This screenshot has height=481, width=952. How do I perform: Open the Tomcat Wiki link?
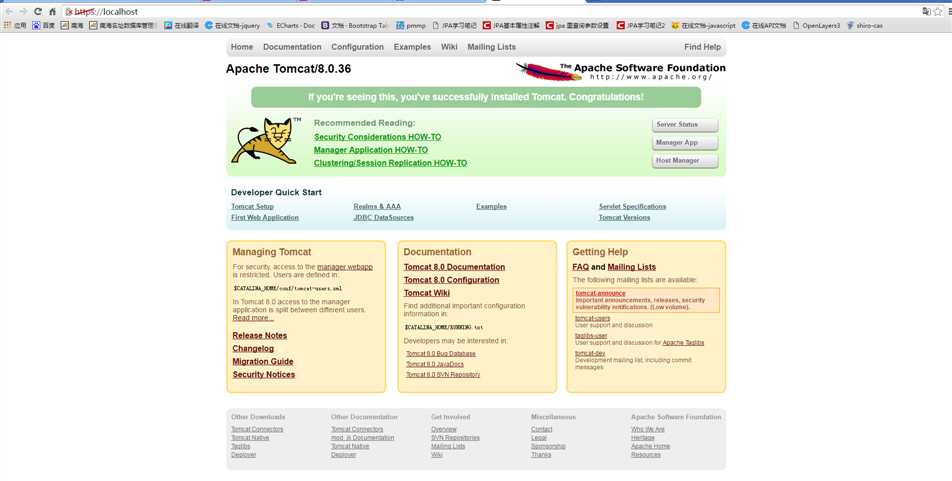(427, 293)
